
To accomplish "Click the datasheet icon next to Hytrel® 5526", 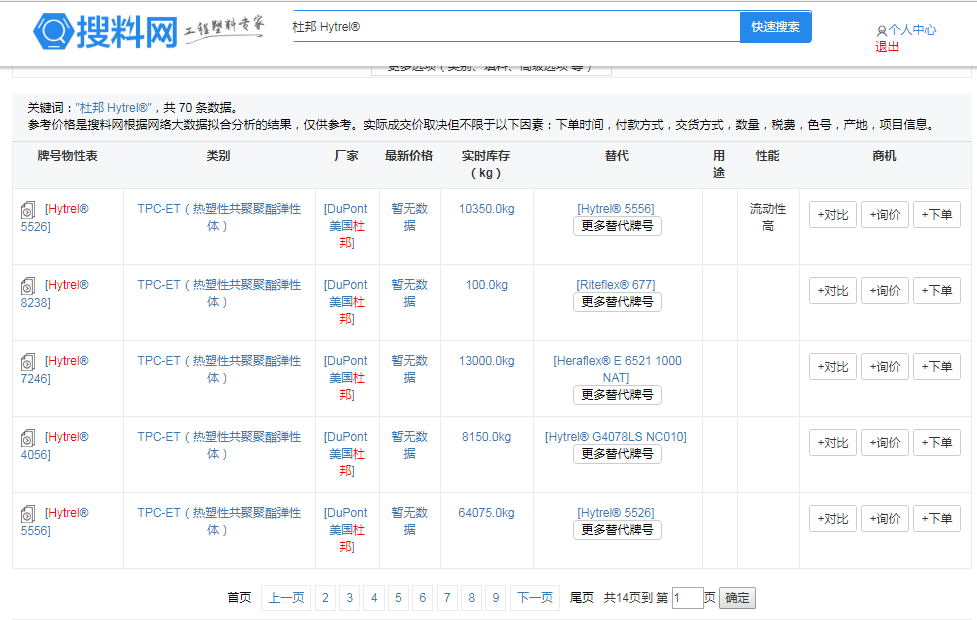I will [26, 209].
